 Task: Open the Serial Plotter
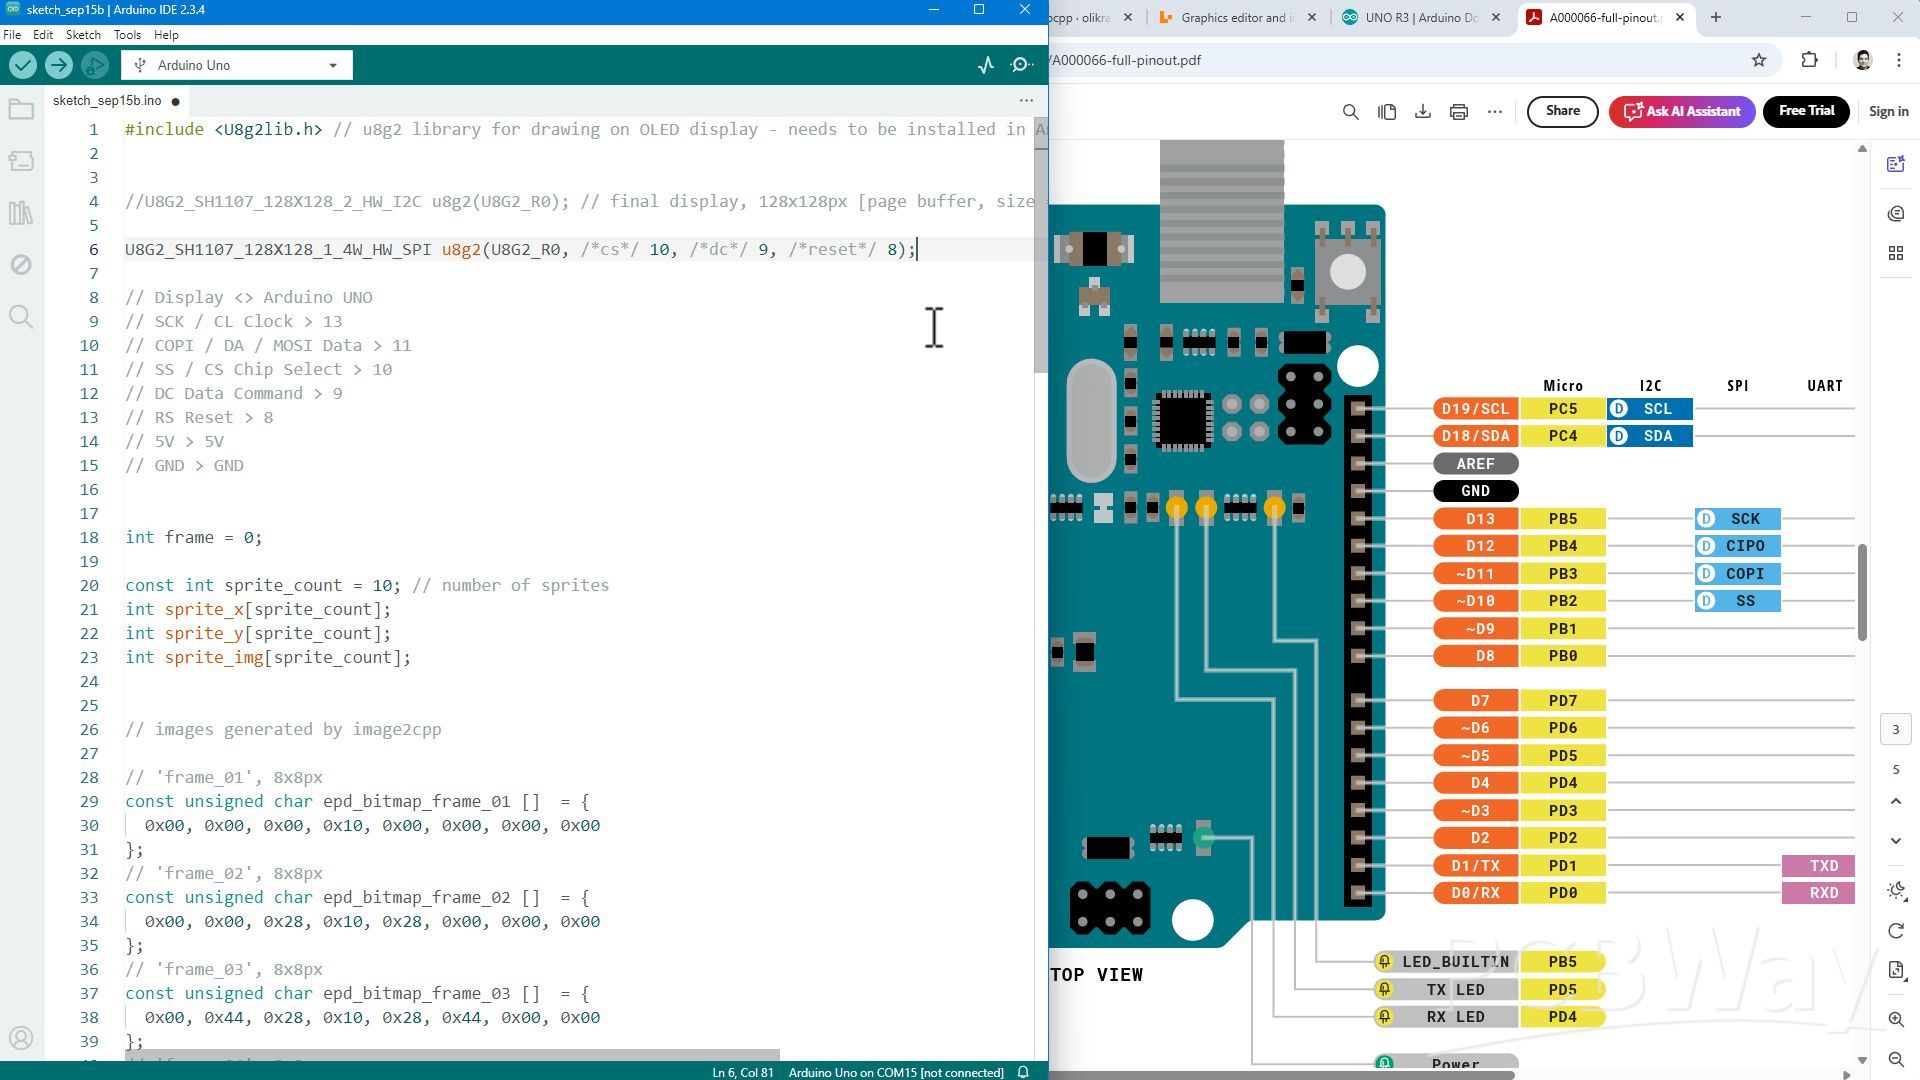tap(986, 65)
